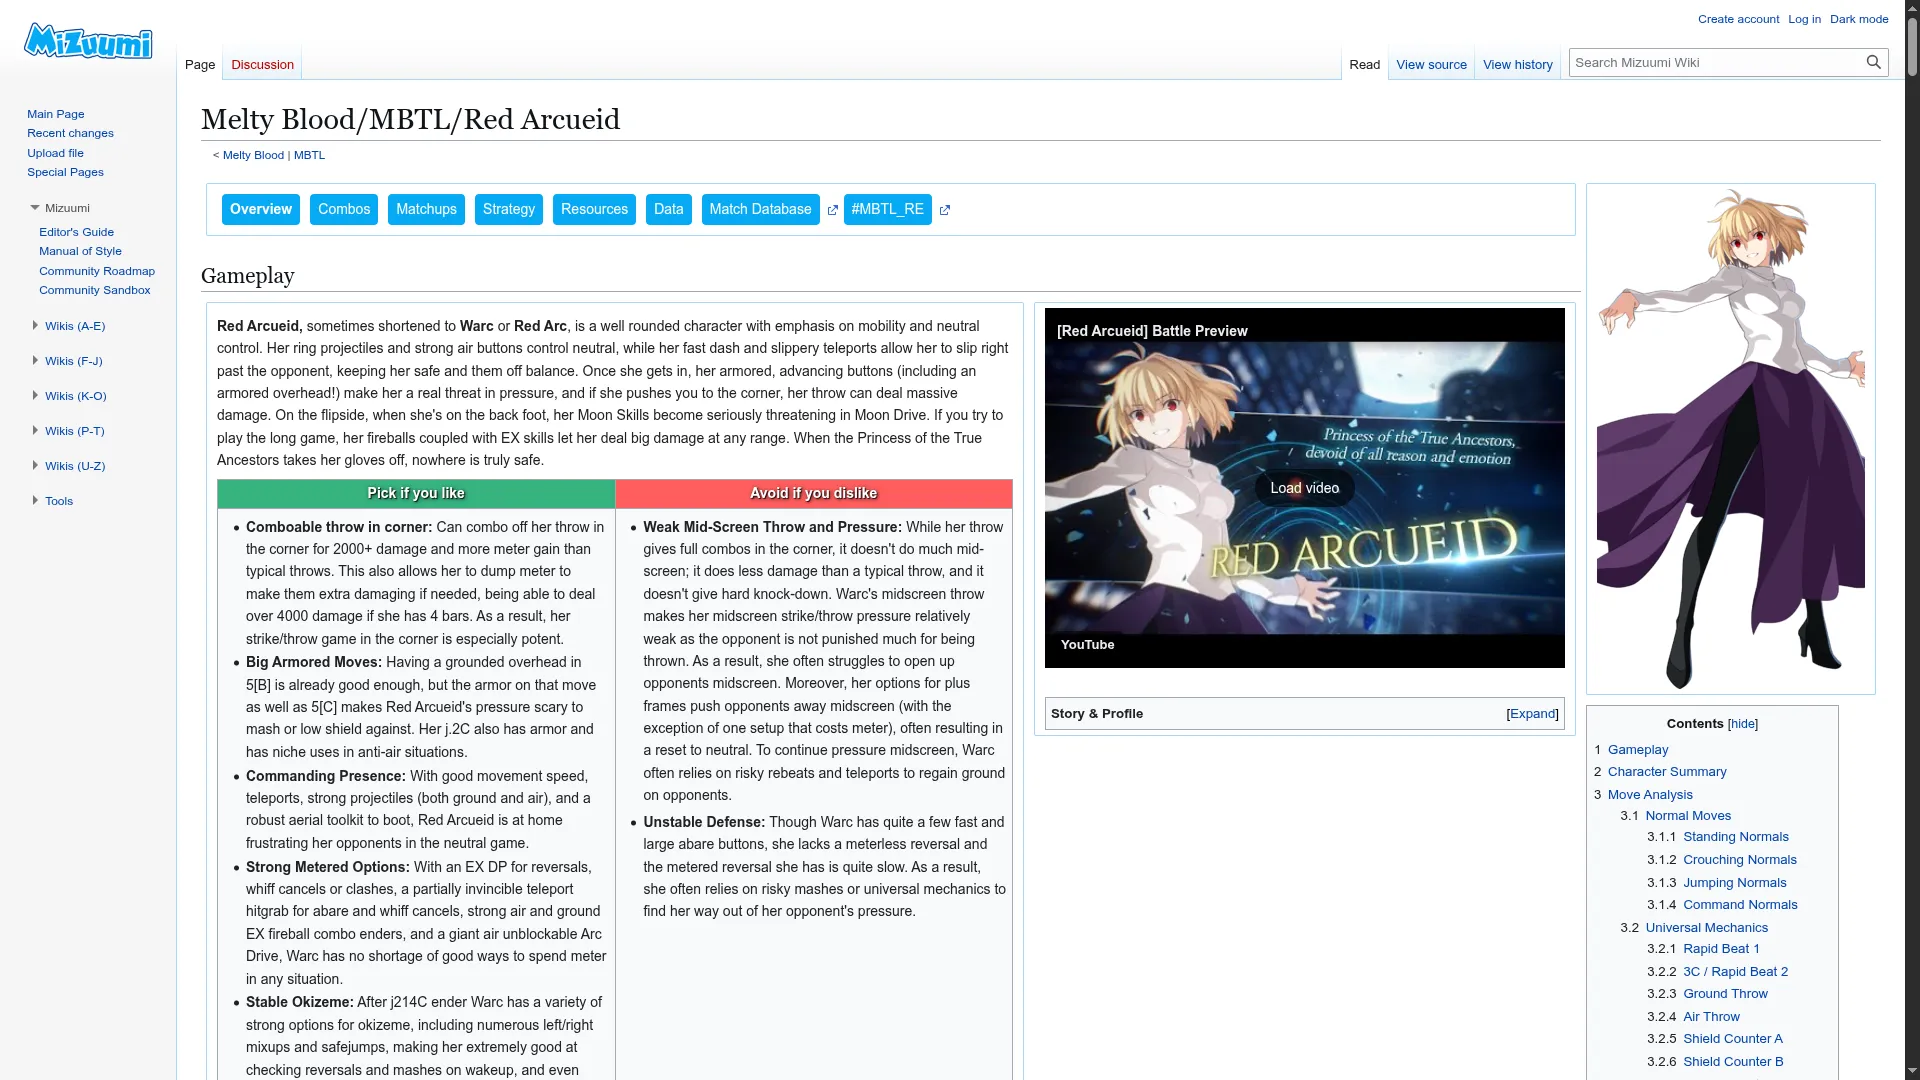Image resolution: width=1920 pixels, height=1080 pixels.
Task: Collapse the Mizuumi sidebar section arrow
Action: (35, 208)
